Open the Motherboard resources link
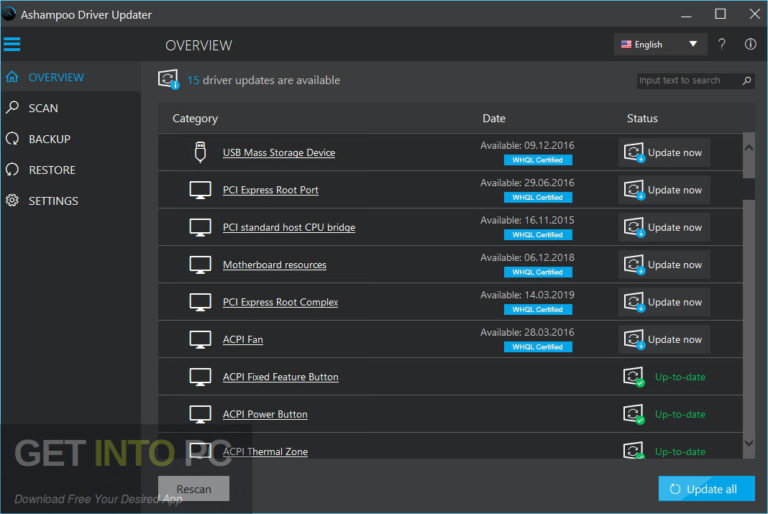 click(x=274, y=265)
